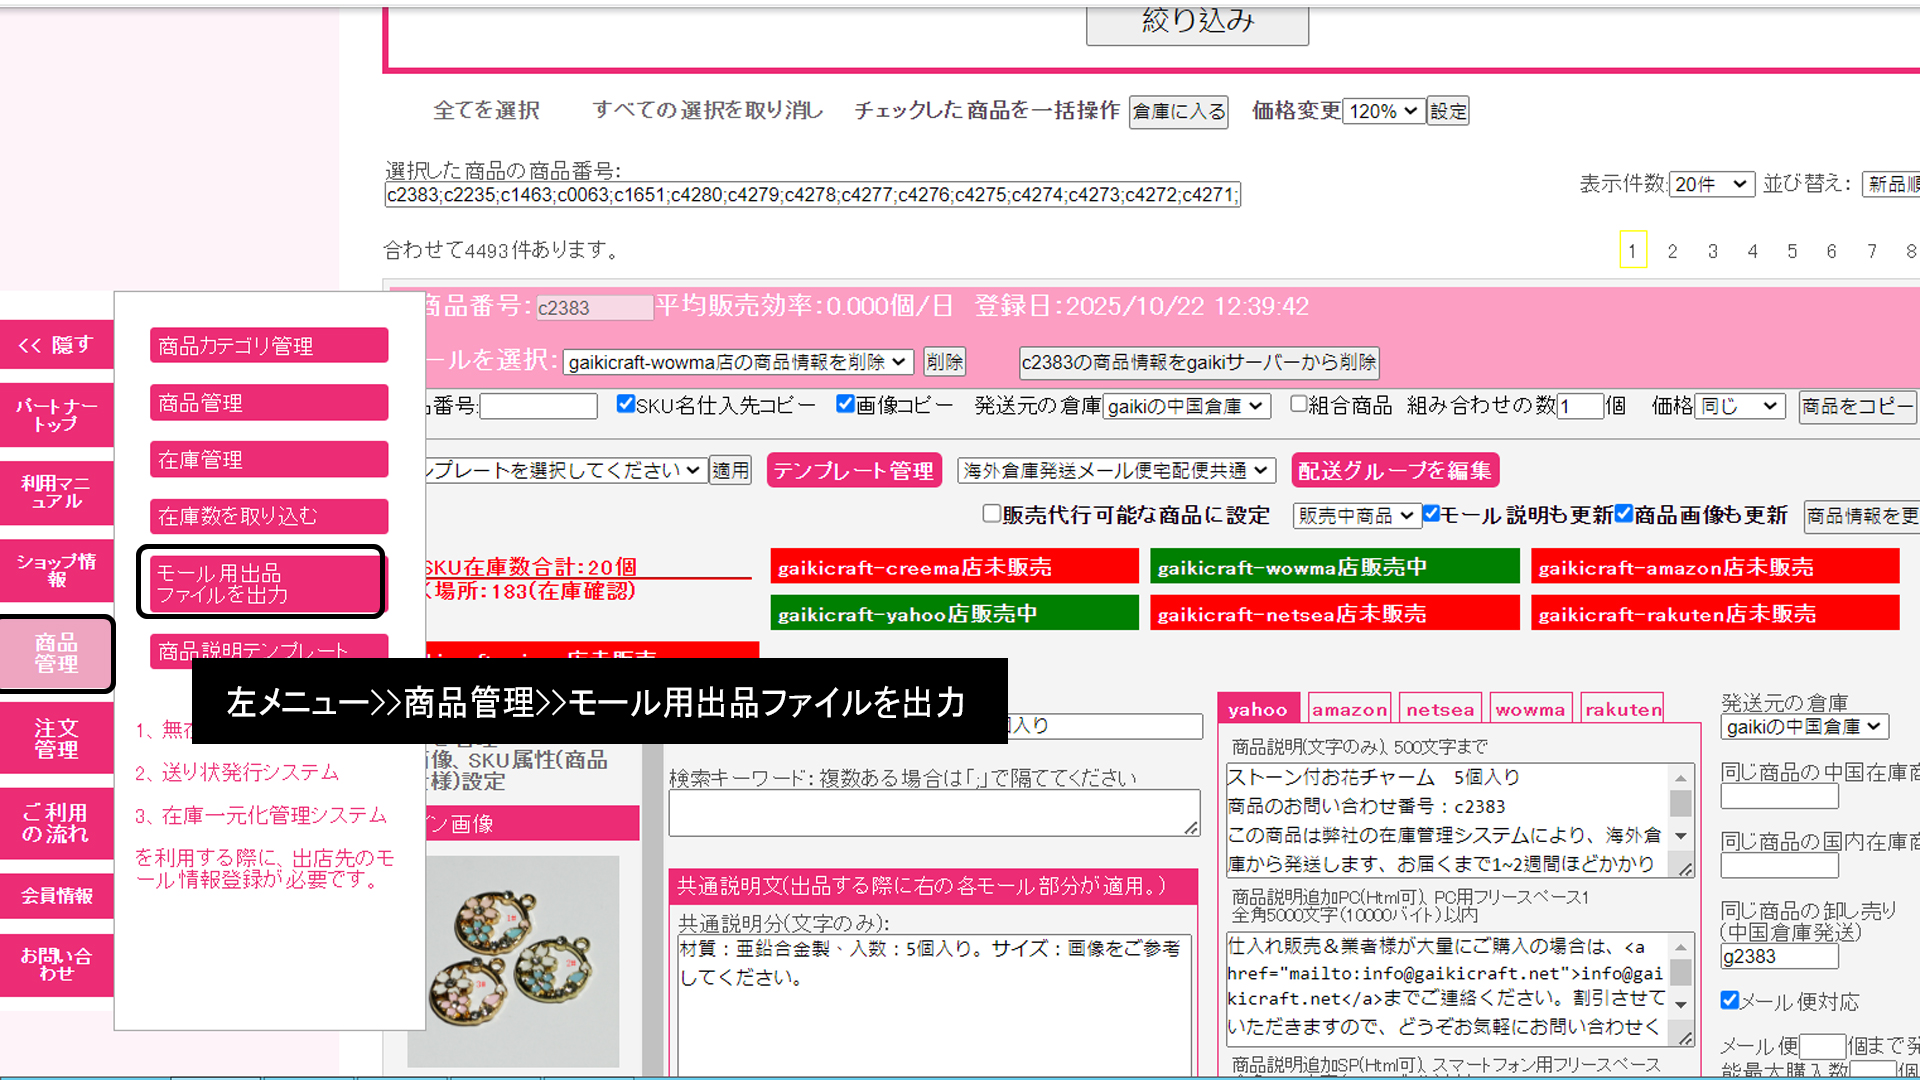Open 利用マニュアル sidebar item
Viewport: 1920px width, 1080px height.
tap(56, 492)
